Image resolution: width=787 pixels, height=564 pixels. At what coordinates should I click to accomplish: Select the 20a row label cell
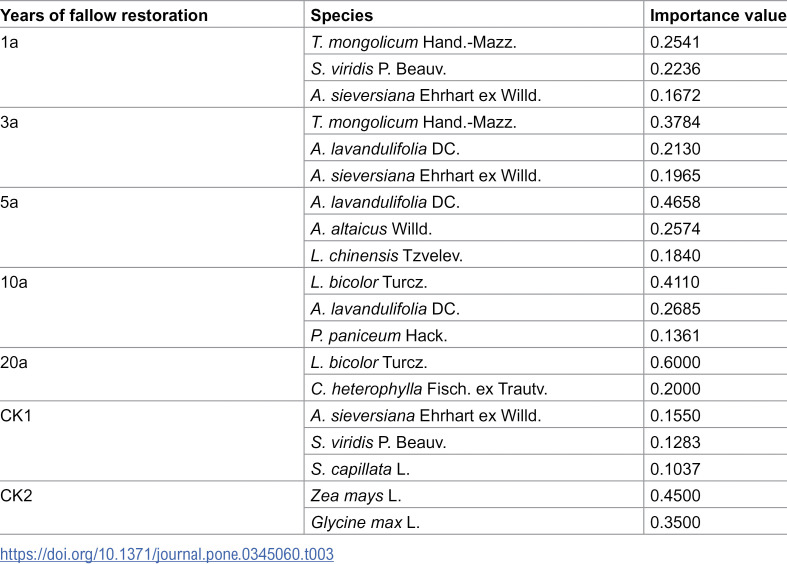click(152, 374)
